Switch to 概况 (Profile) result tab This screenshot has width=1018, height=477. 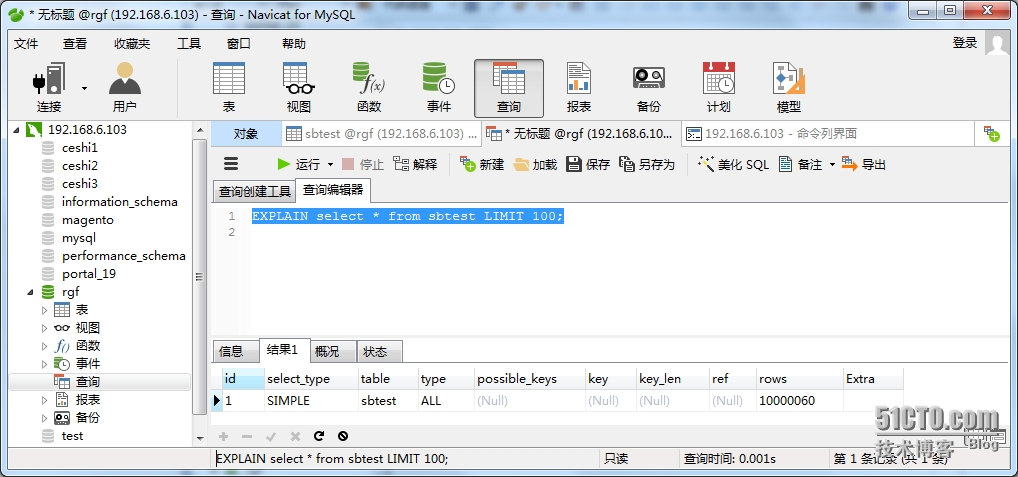333,351
